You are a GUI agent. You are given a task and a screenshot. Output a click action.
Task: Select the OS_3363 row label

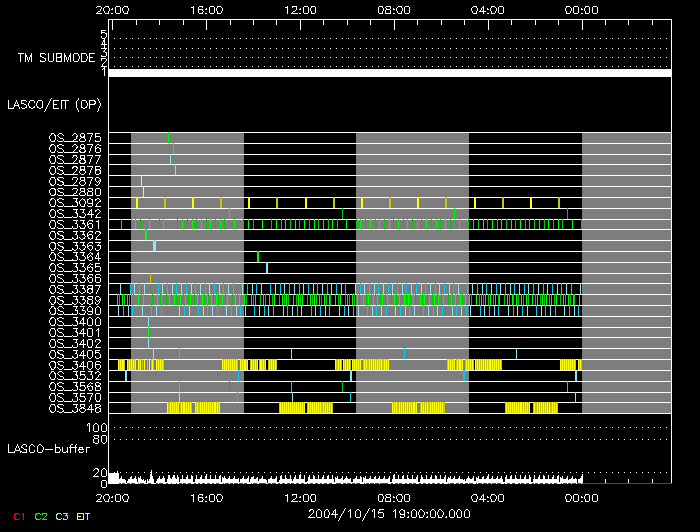[75, 246]
